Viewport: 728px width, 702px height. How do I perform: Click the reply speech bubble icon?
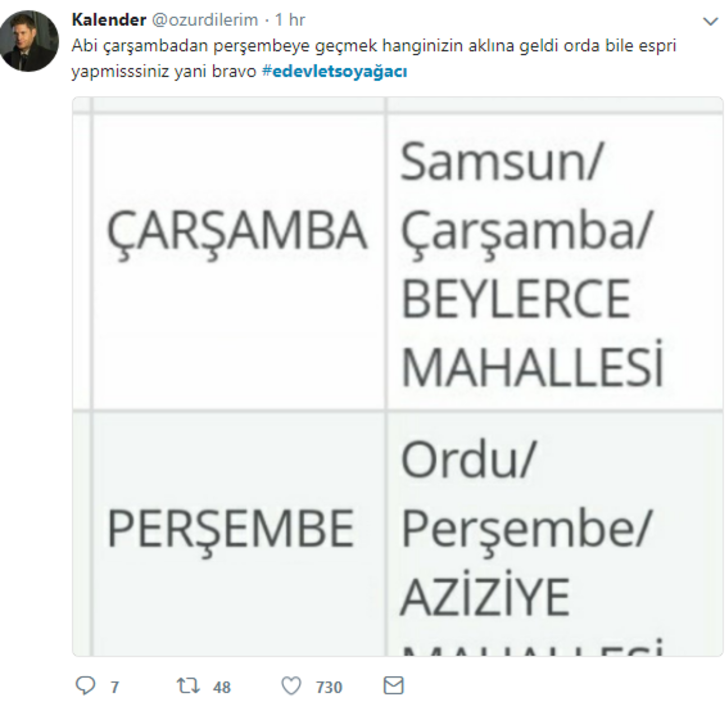(x=86, y=686)
